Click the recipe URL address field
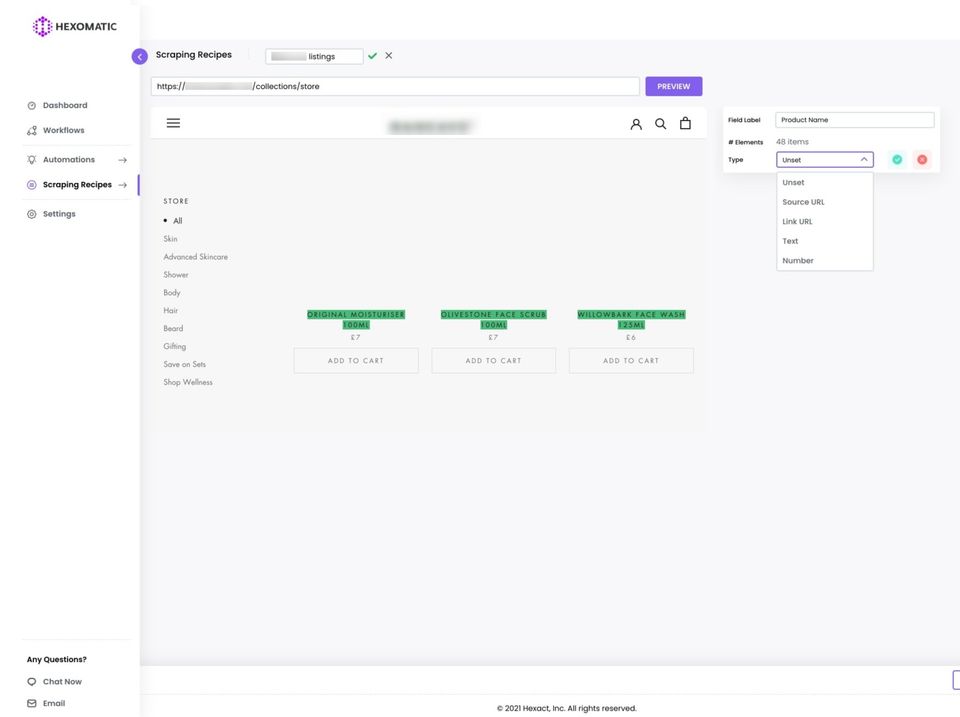The height and width of the screenshot is (717, 960). pos(395,86)
